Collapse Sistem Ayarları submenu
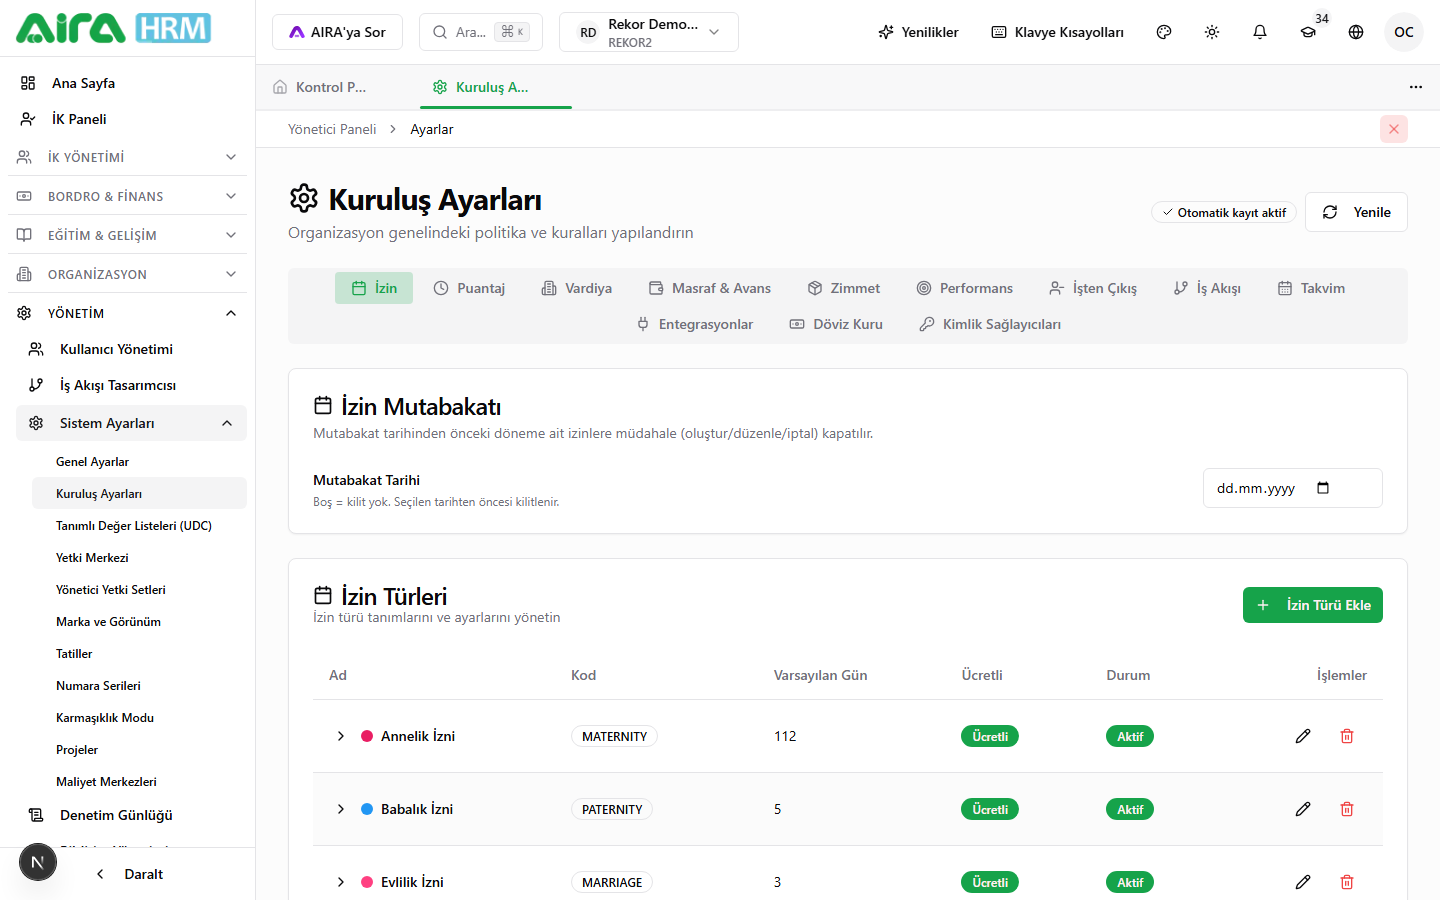Screen dimensions: 1440x900 (x=131, y=423)
